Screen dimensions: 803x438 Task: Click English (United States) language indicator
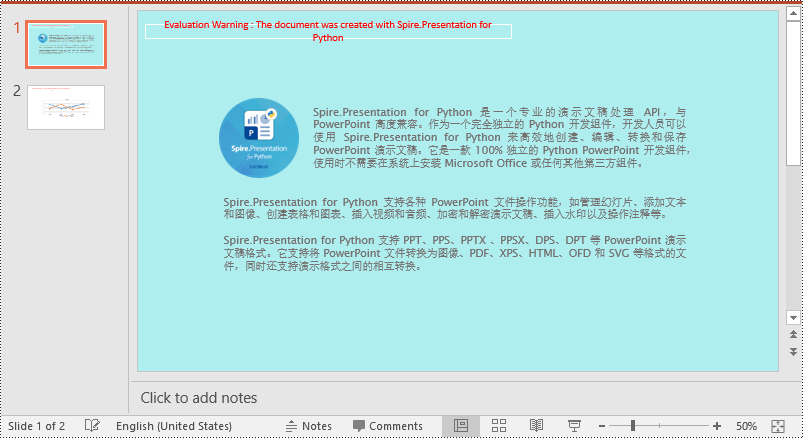point(174,426)
